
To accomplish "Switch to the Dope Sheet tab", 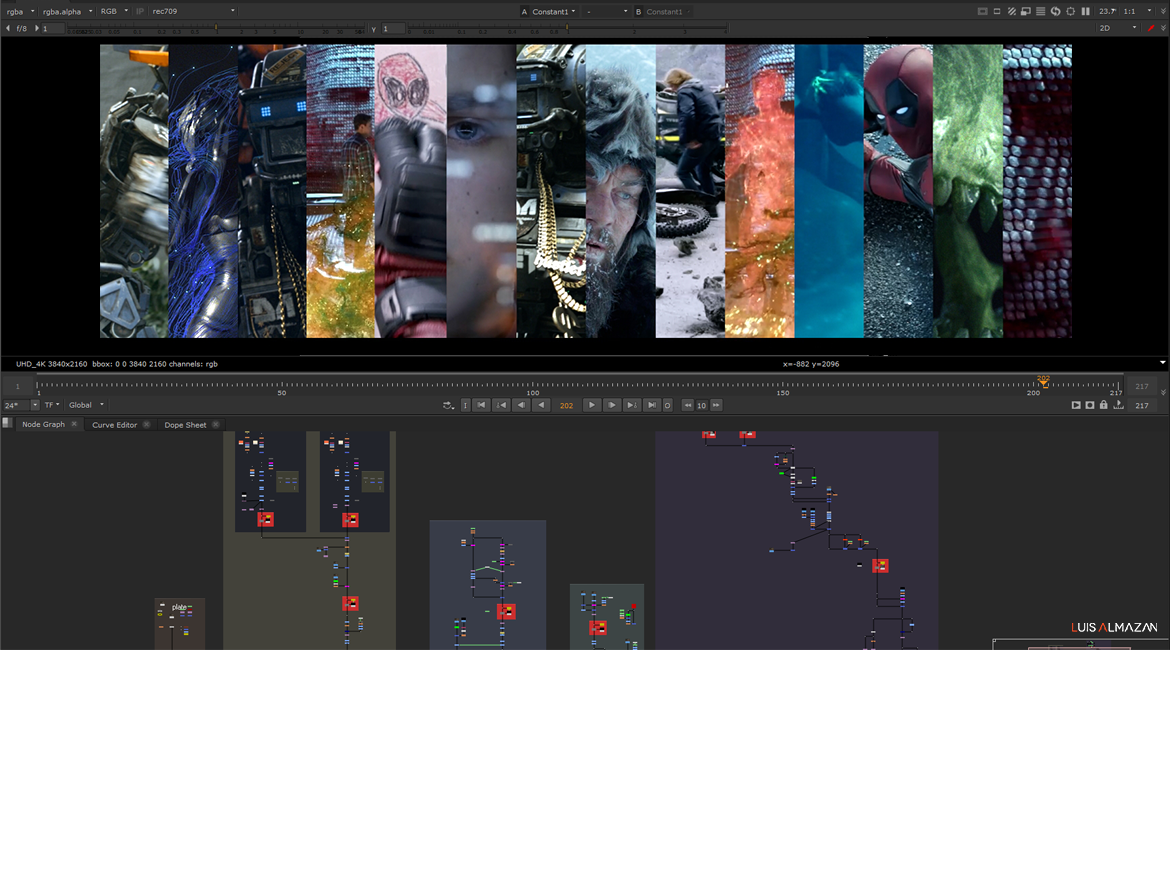I will click(185, 425).
